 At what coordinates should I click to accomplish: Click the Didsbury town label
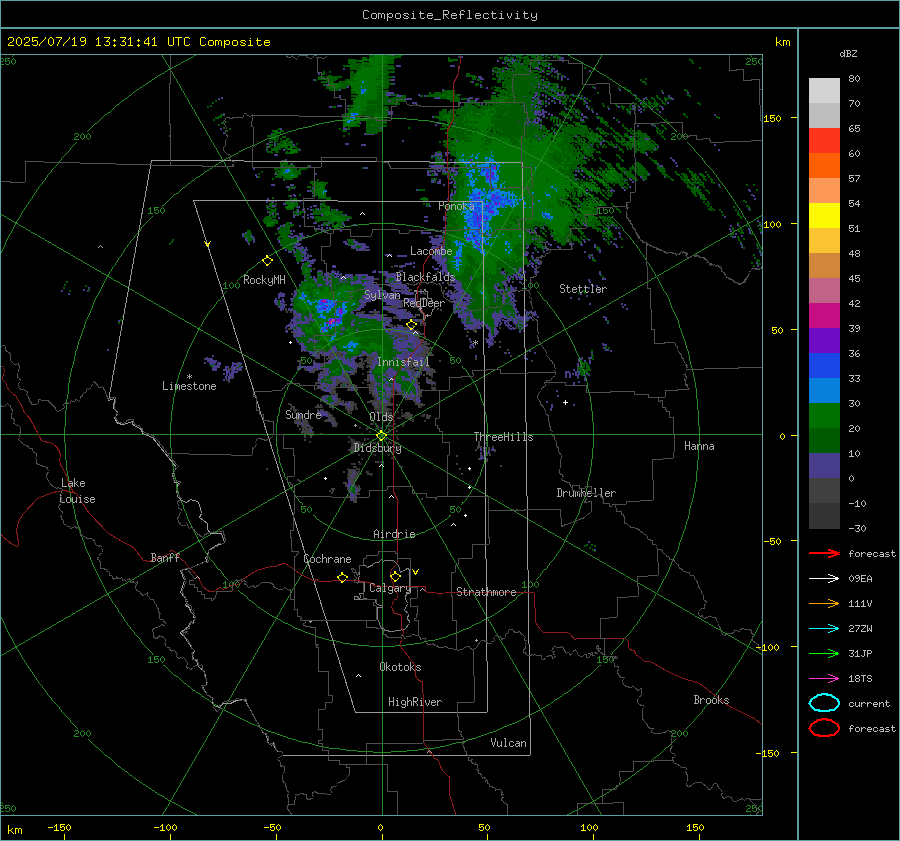[377, 448]
